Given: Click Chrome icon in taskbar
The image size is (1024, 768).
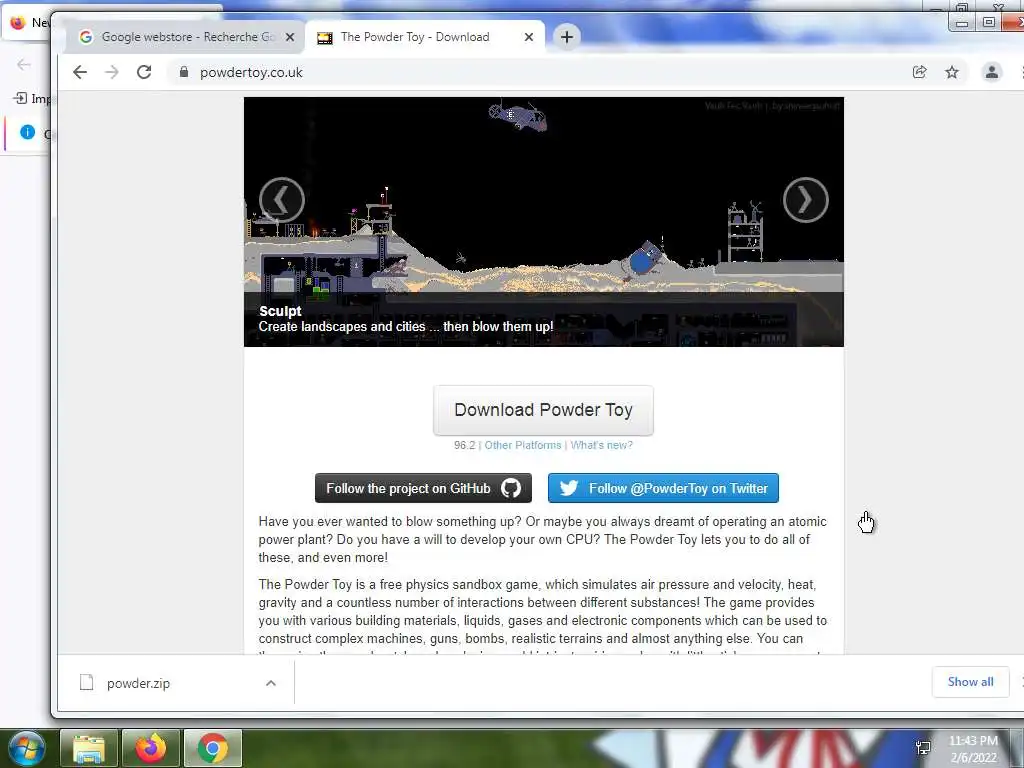Looking at the screenshot, I should [213, 748].
